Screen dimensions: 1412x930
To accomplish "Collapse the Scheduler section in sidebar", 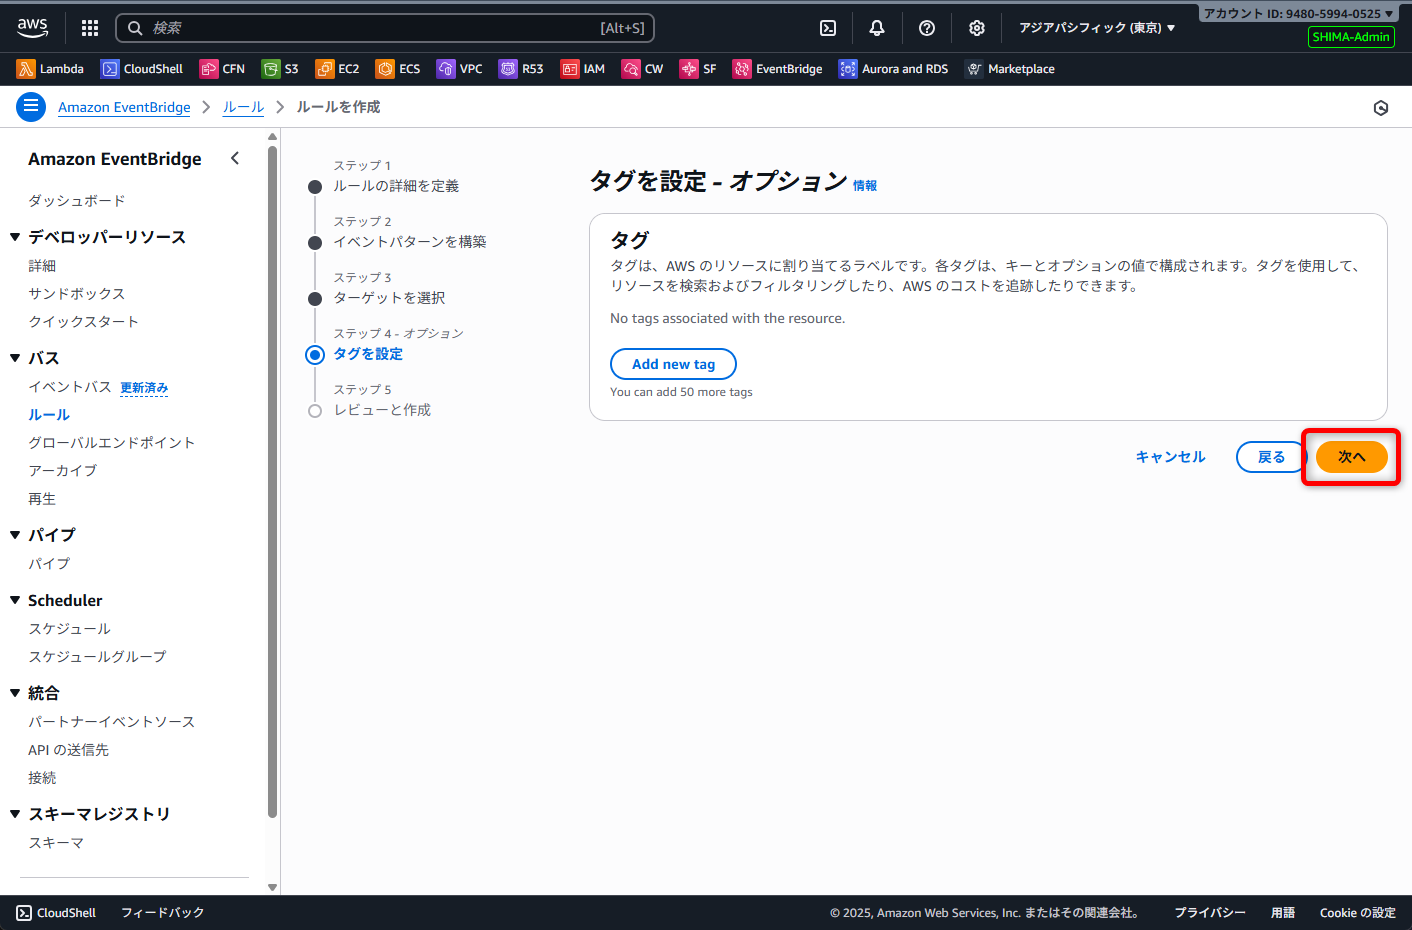I will (15, 600).
